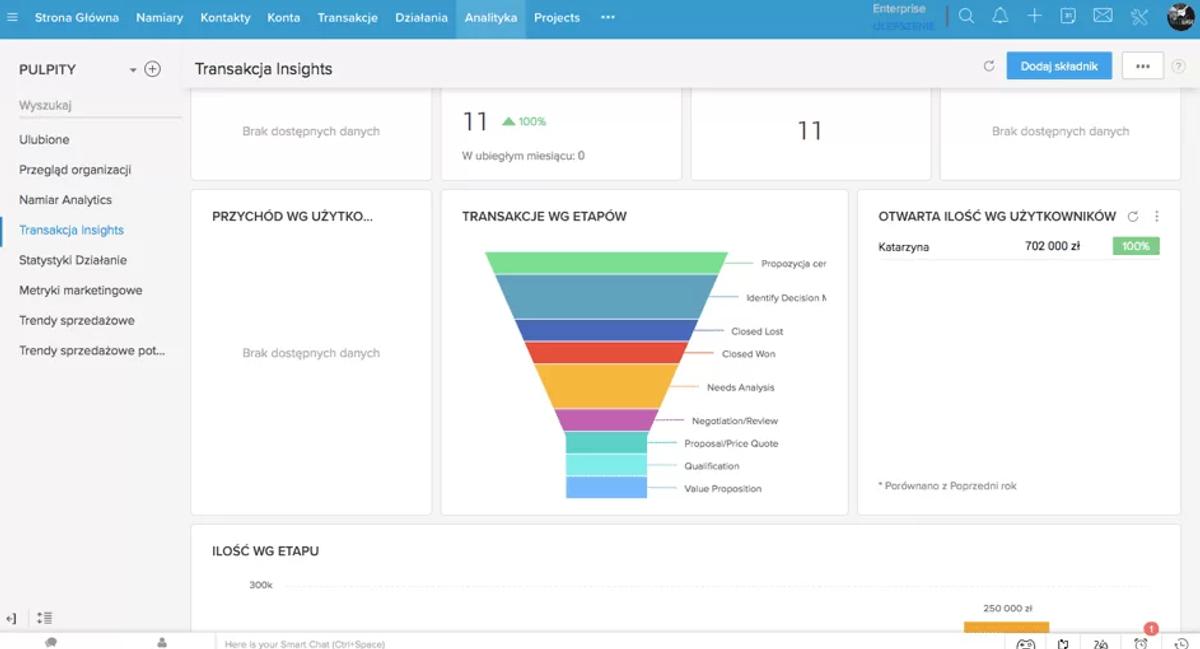Click the plus create-new icon in top bar
This screenshot has width=1200, height=649.
1034,16
